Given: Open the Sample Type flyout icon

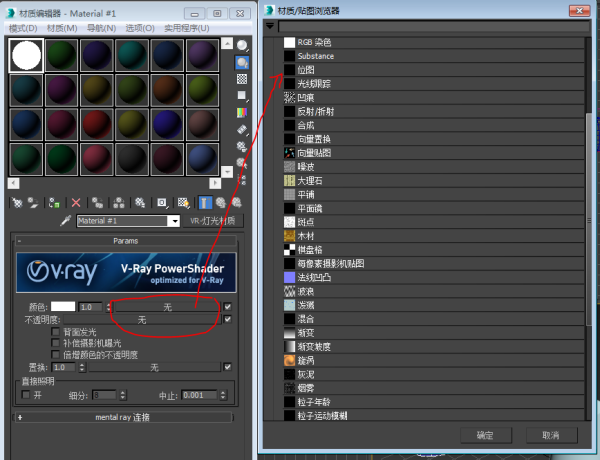Looking at the screenshot, I should point(242,46).
